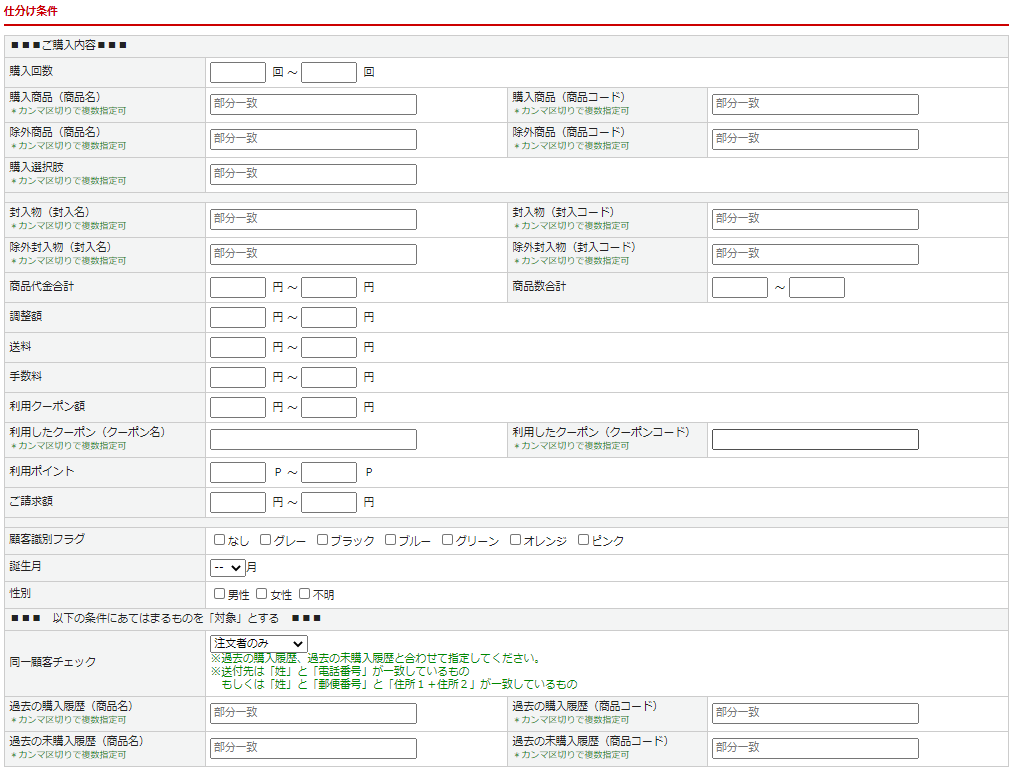
Task: Toggle the 不明 gender checkbox
Action: (305, 594)
